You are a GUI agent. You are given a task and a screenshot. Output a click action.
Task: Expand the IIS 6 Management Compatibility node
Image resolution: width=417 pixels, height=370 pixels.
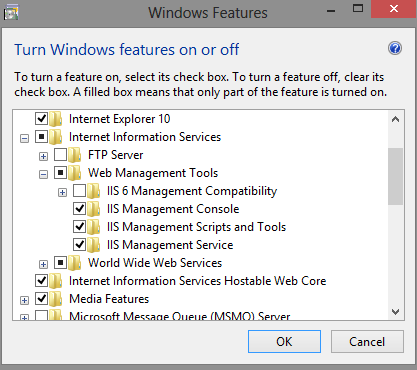(62, 192)
